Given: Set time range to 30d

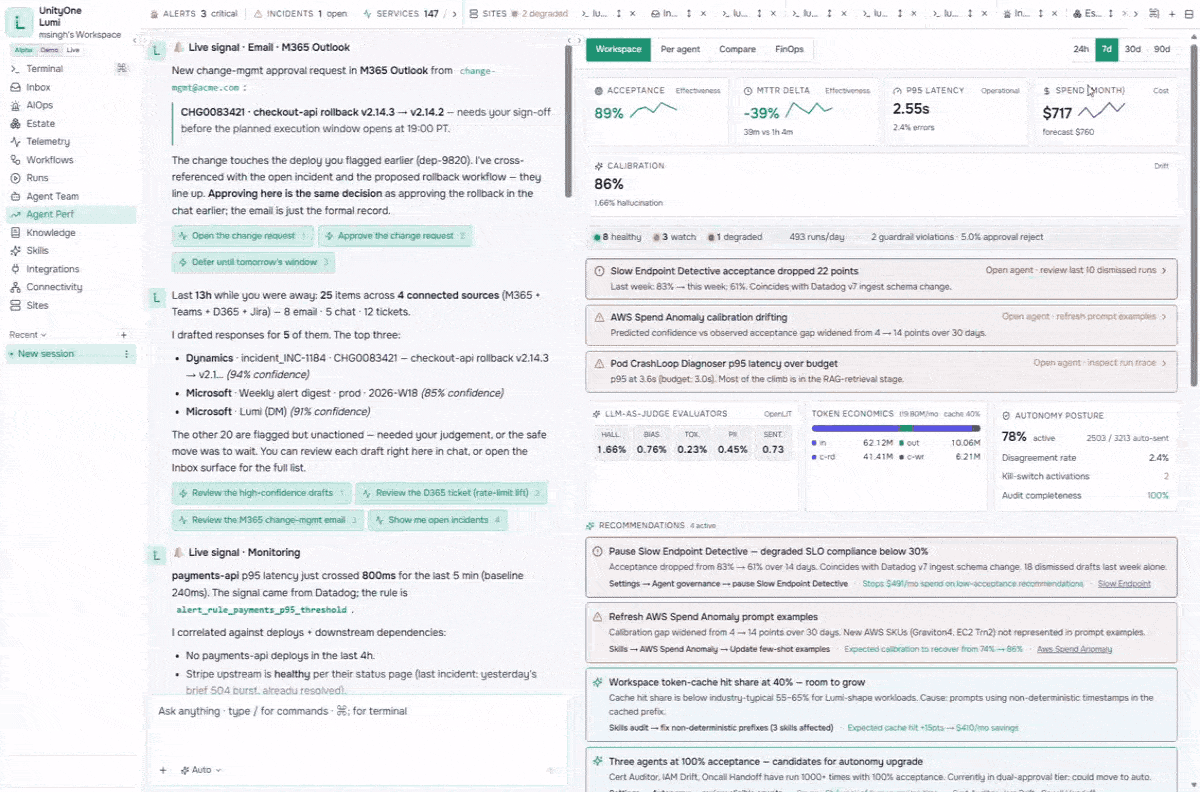Looking at the screenshot, I should (x=1132, y=49).
